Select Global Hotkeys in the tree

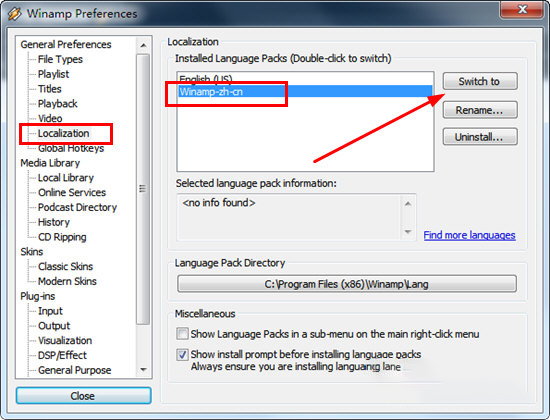point(71,148)
